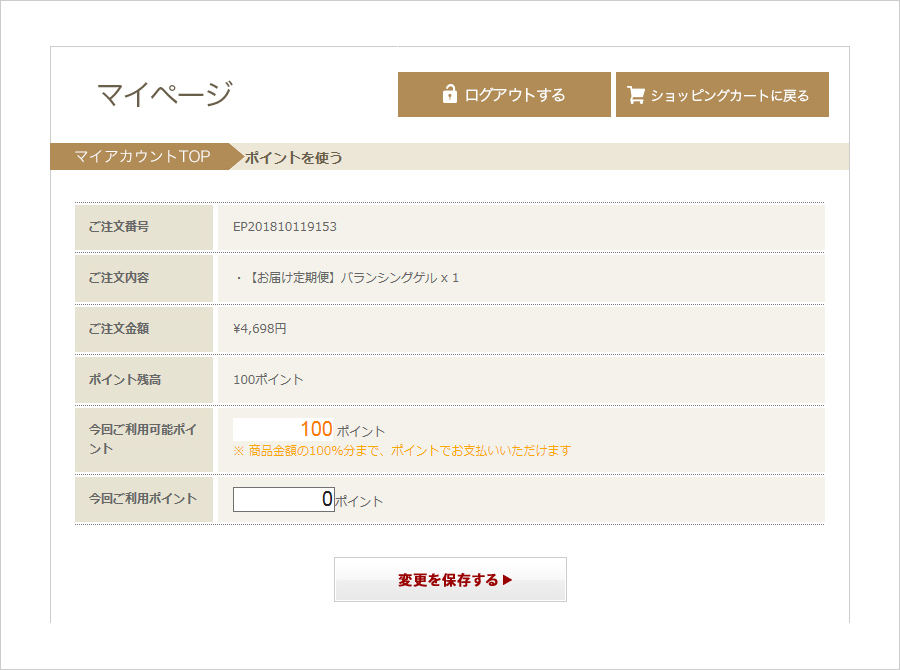The height and width of the screenshot is (670, 900).
Task: Click the shopping cart icon
Action: (635, 95)
